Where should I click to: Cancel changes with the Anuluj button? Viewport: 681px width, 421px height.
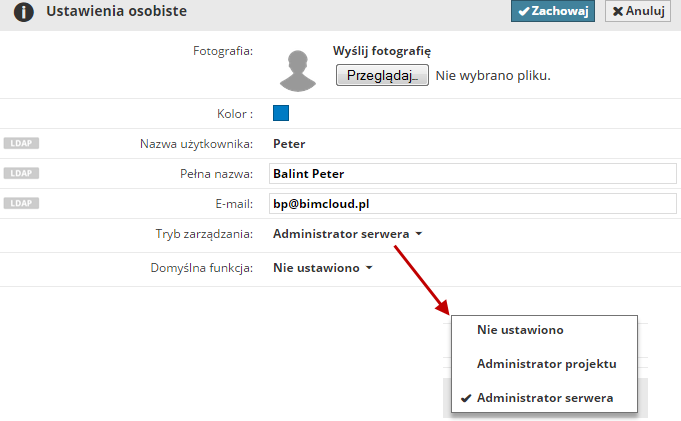pyautogui.click(x=638, y=11)
